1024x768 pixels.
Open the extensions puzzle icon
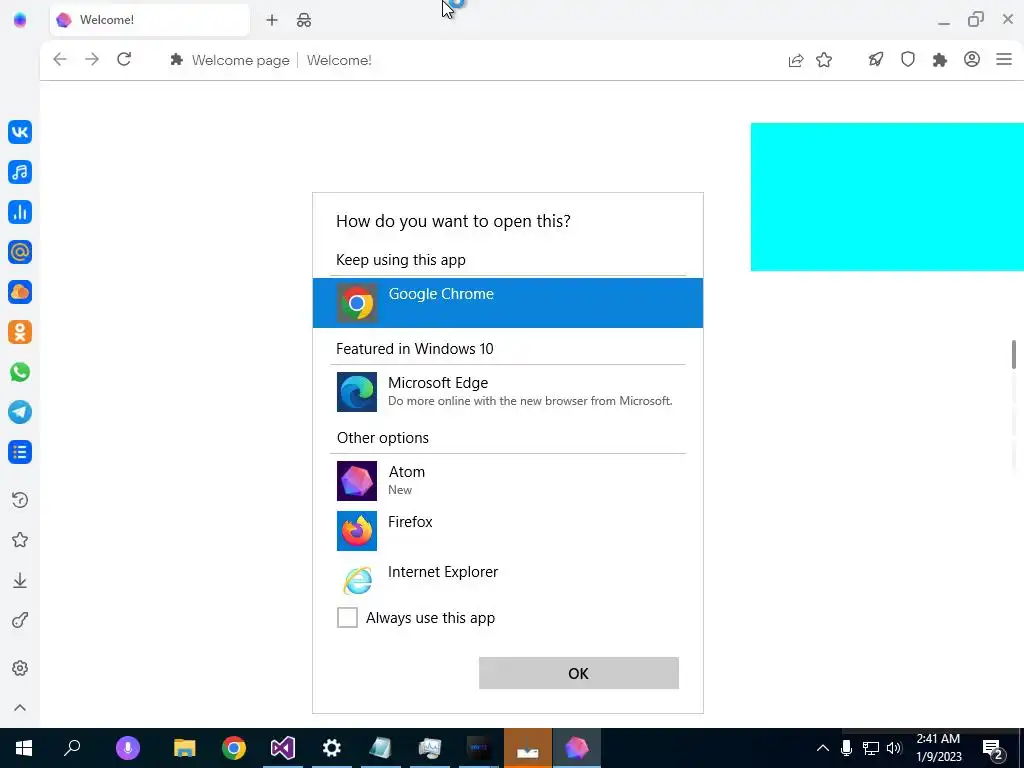pos(940,60)
